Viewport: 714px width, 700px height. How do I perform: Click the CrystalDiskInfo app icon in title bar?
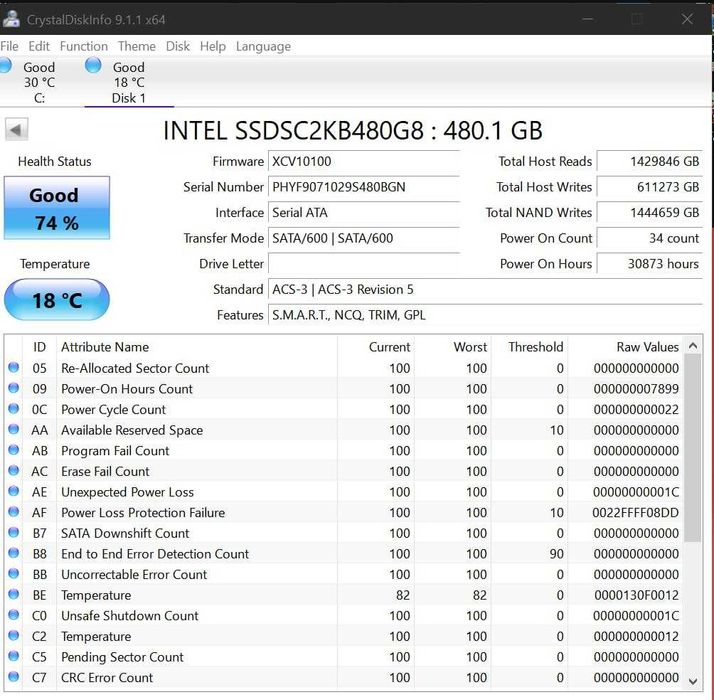[x=11, y=19]
